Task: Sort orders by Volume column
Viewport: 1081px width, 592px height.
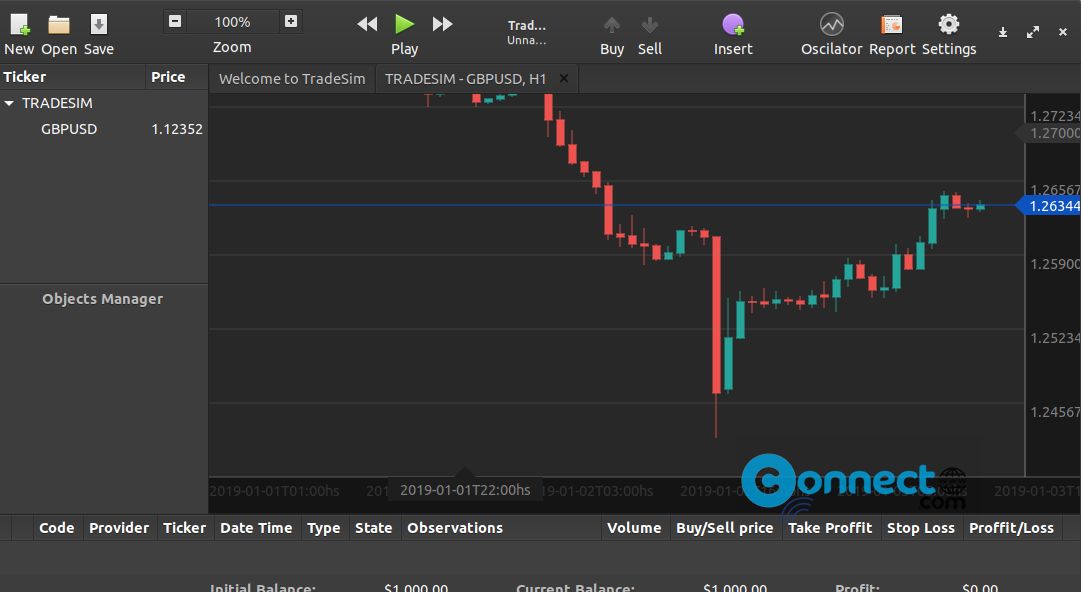Action: (634, 528)
